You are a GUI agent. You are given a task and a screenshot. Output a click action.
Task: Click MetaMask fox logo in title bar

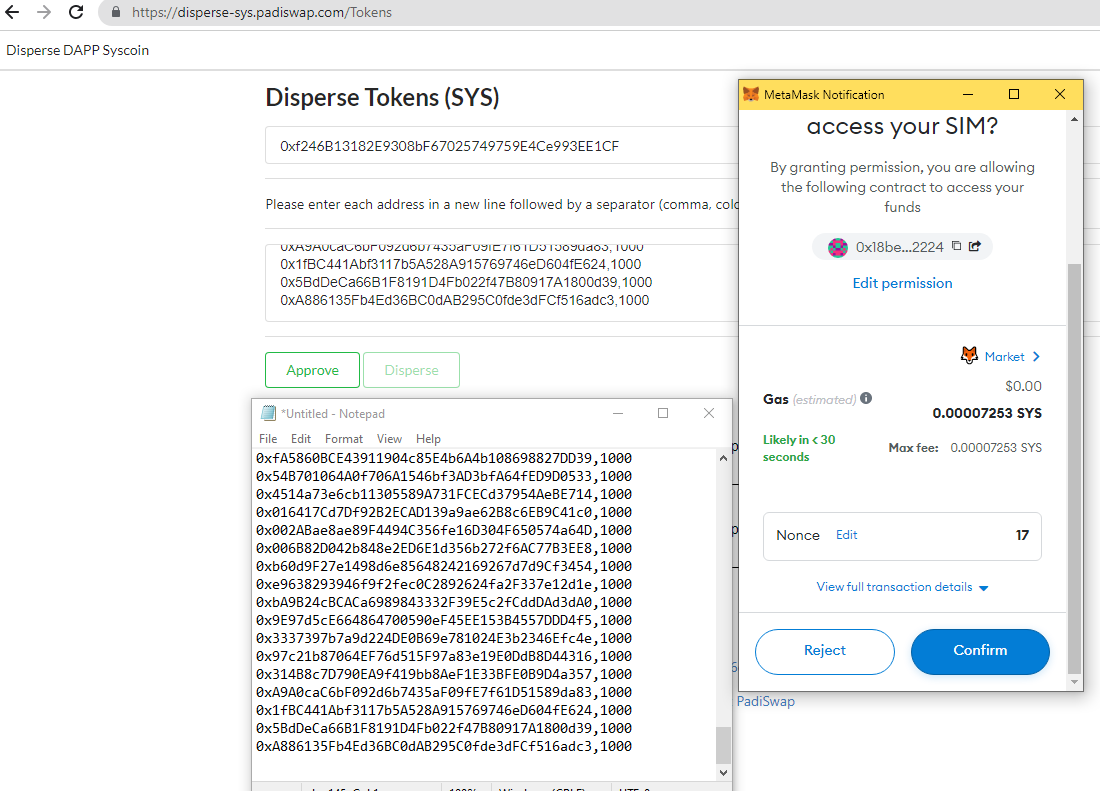click(751, 94)
